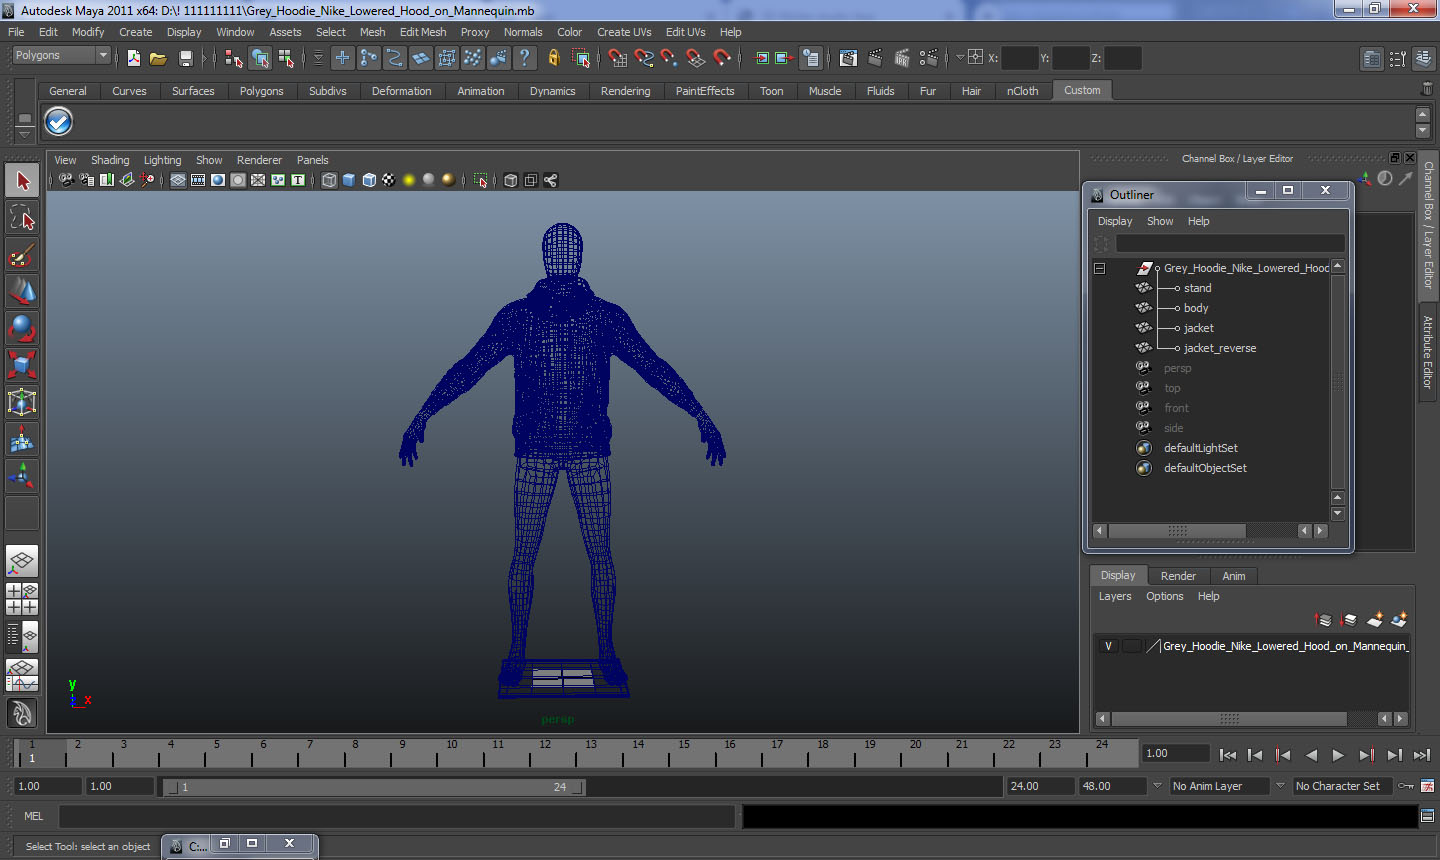Click the current frame input field

tap(1176, 754)
